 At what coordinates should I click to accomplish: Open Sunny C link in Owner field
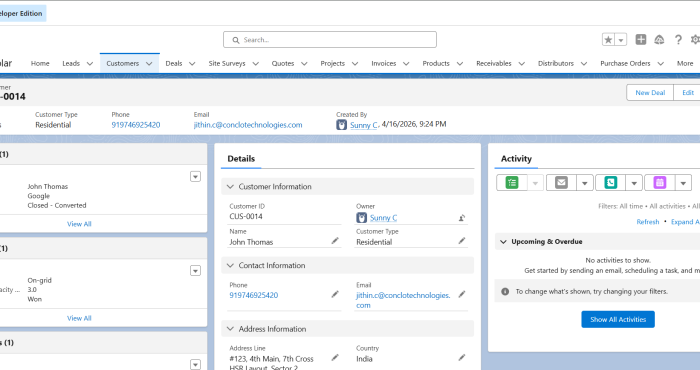tap(383, 218)
